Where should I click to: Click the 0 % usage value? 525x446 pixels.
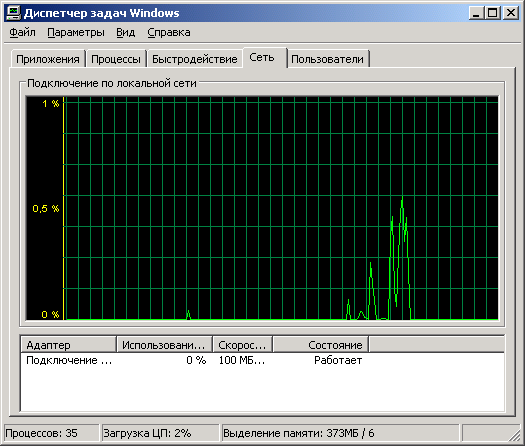[x=196, y=360]
